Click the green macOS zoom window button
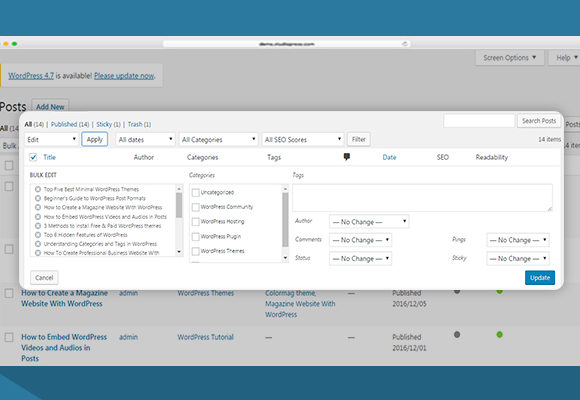 14,44
